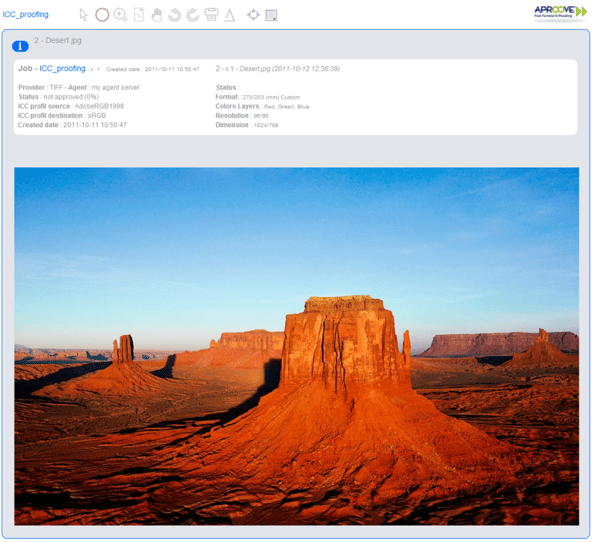Screen dimensions: 594x542
Task: Click the Desert.jpg preview image
Action: click(x=297, y=346)
